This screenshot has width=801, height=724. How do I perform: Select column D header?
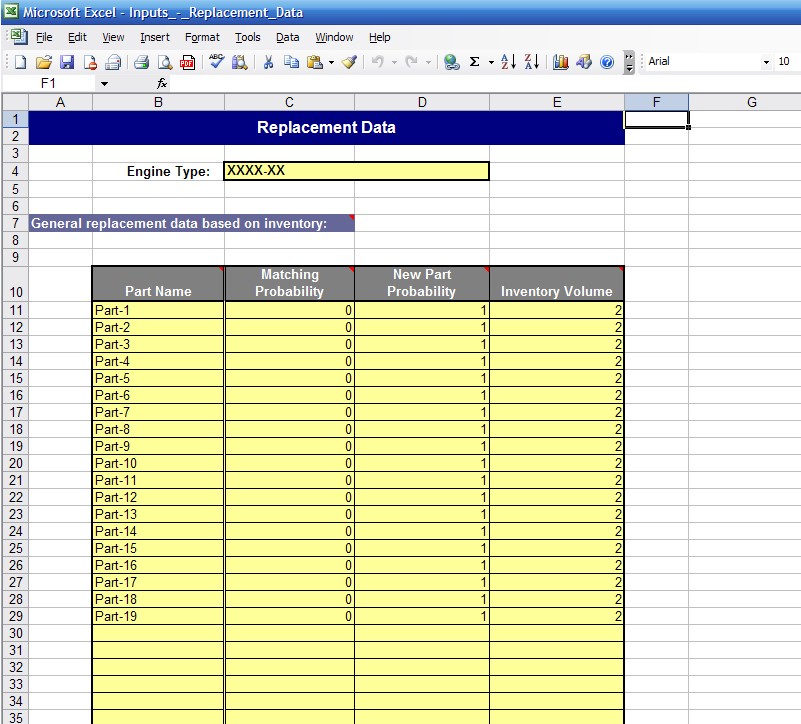[x=422, y=102]
